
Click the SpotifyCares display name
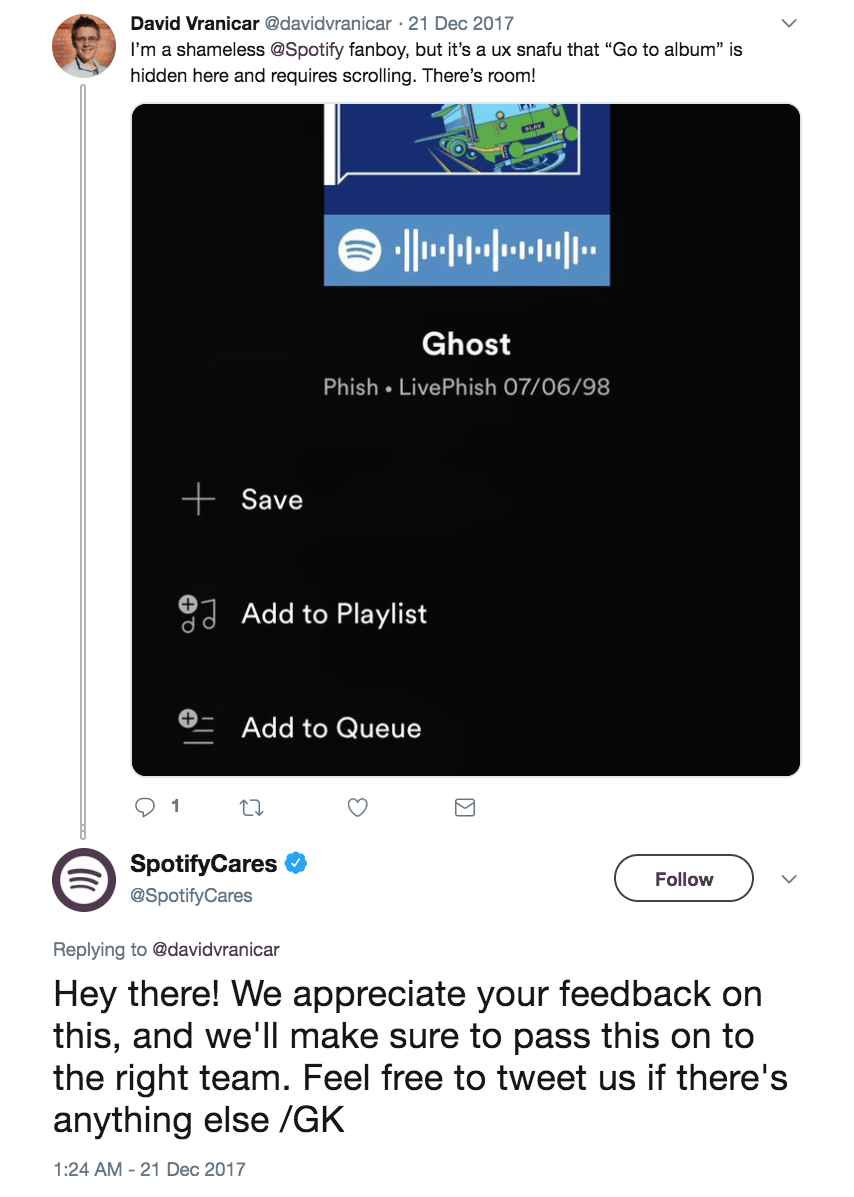(204, 863)
